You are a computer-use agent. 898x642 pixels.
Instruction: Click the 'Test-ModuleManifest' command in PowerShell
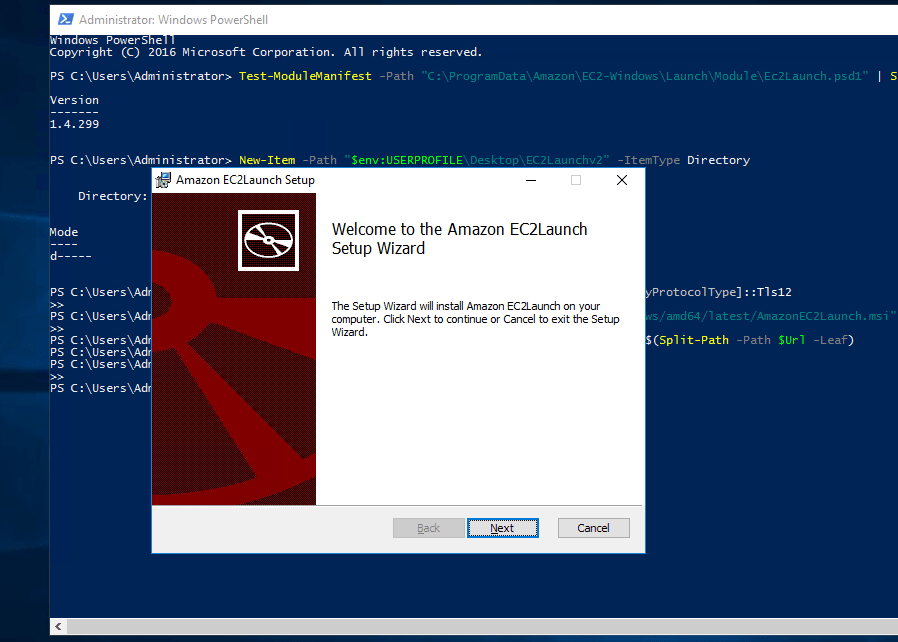305,76
